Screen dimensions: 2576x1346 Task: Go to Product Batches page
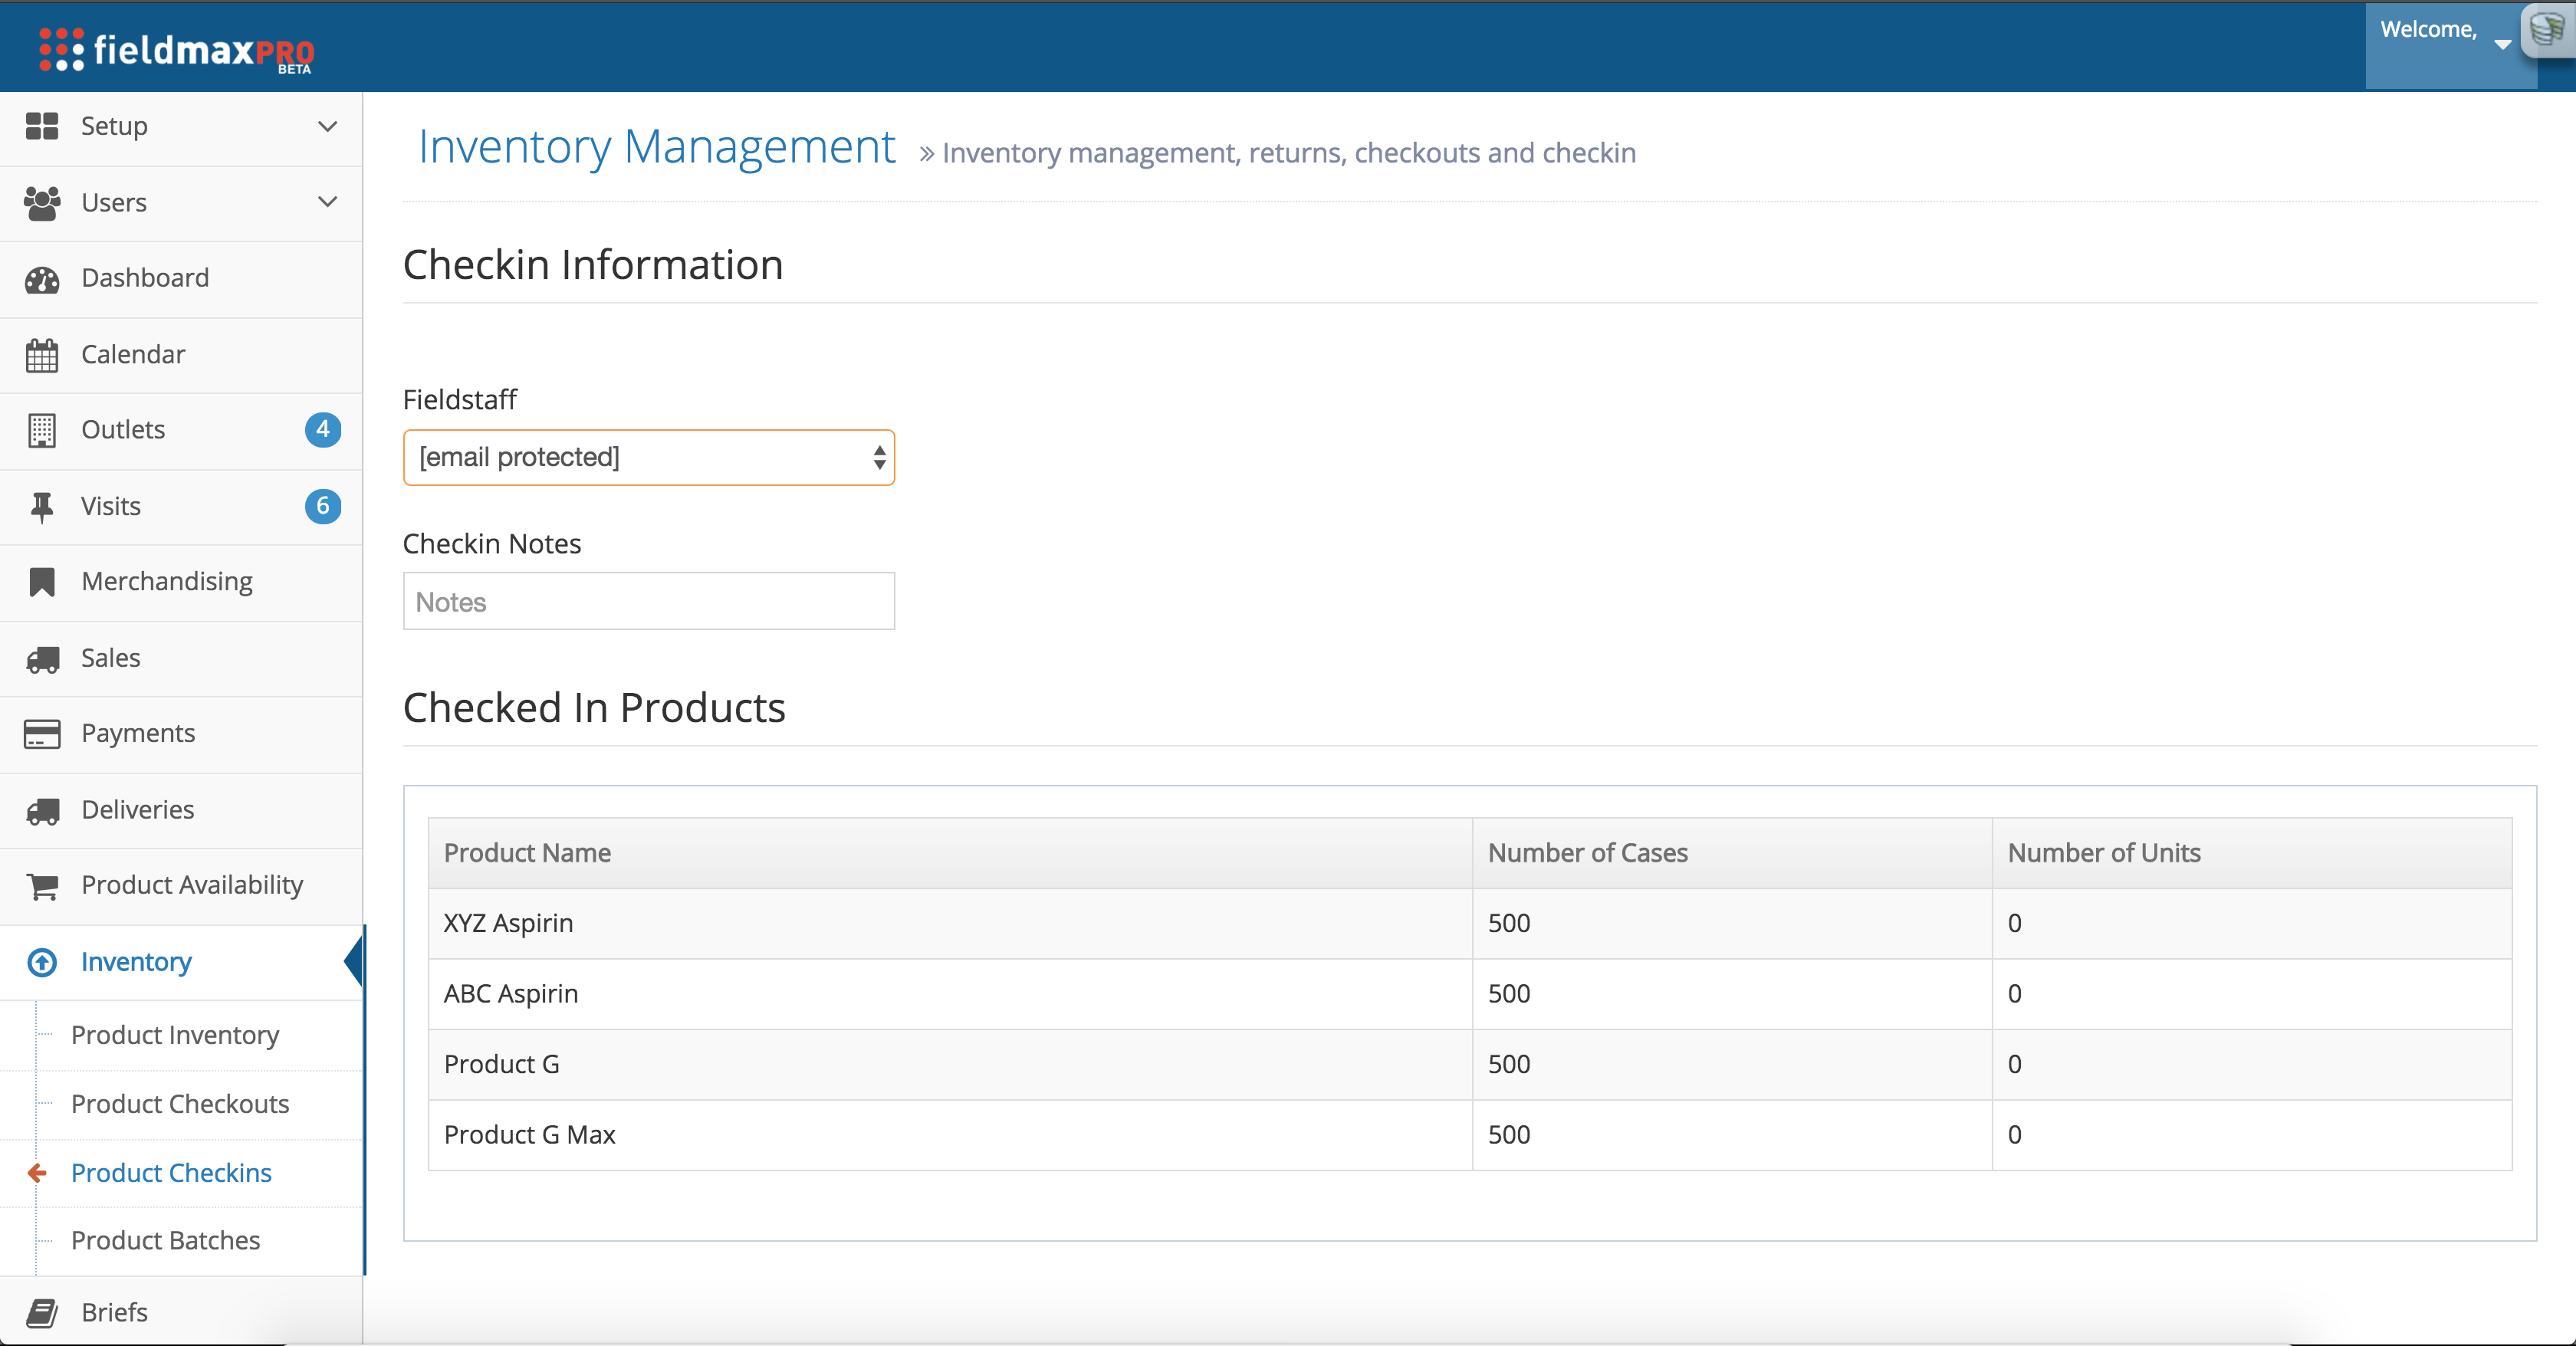[166, 1240]
